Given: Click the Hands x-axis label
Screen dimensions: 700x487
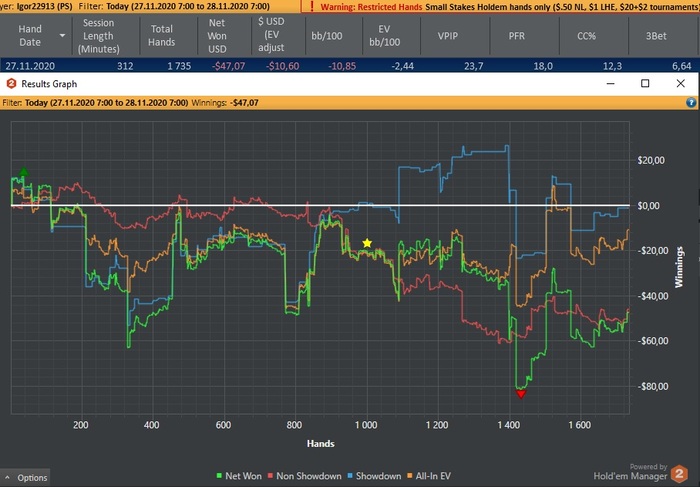Looking at the screenshot, I should coord(321,443).
